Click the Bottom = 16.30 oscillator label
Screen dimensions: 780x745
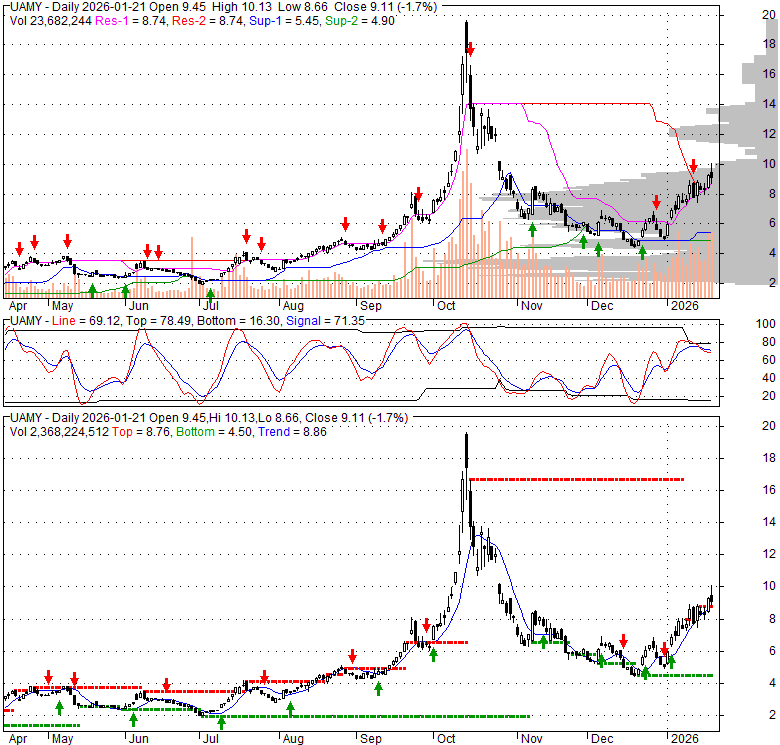tap(238, 321)
